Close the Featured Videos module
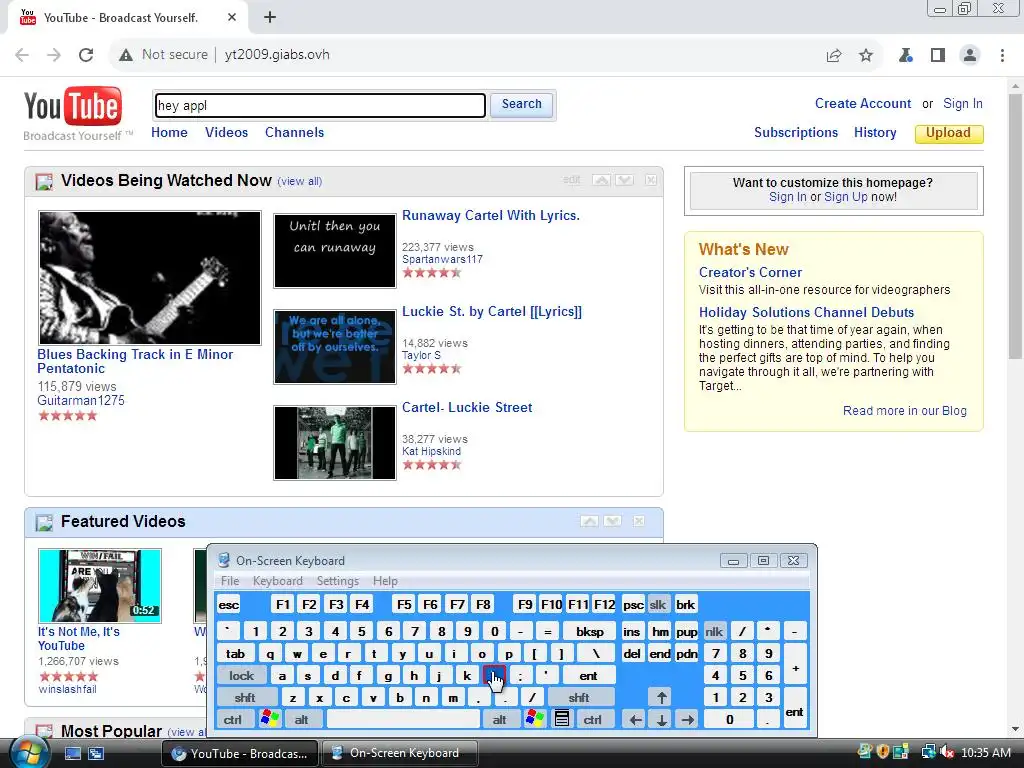 coord(639,520)
